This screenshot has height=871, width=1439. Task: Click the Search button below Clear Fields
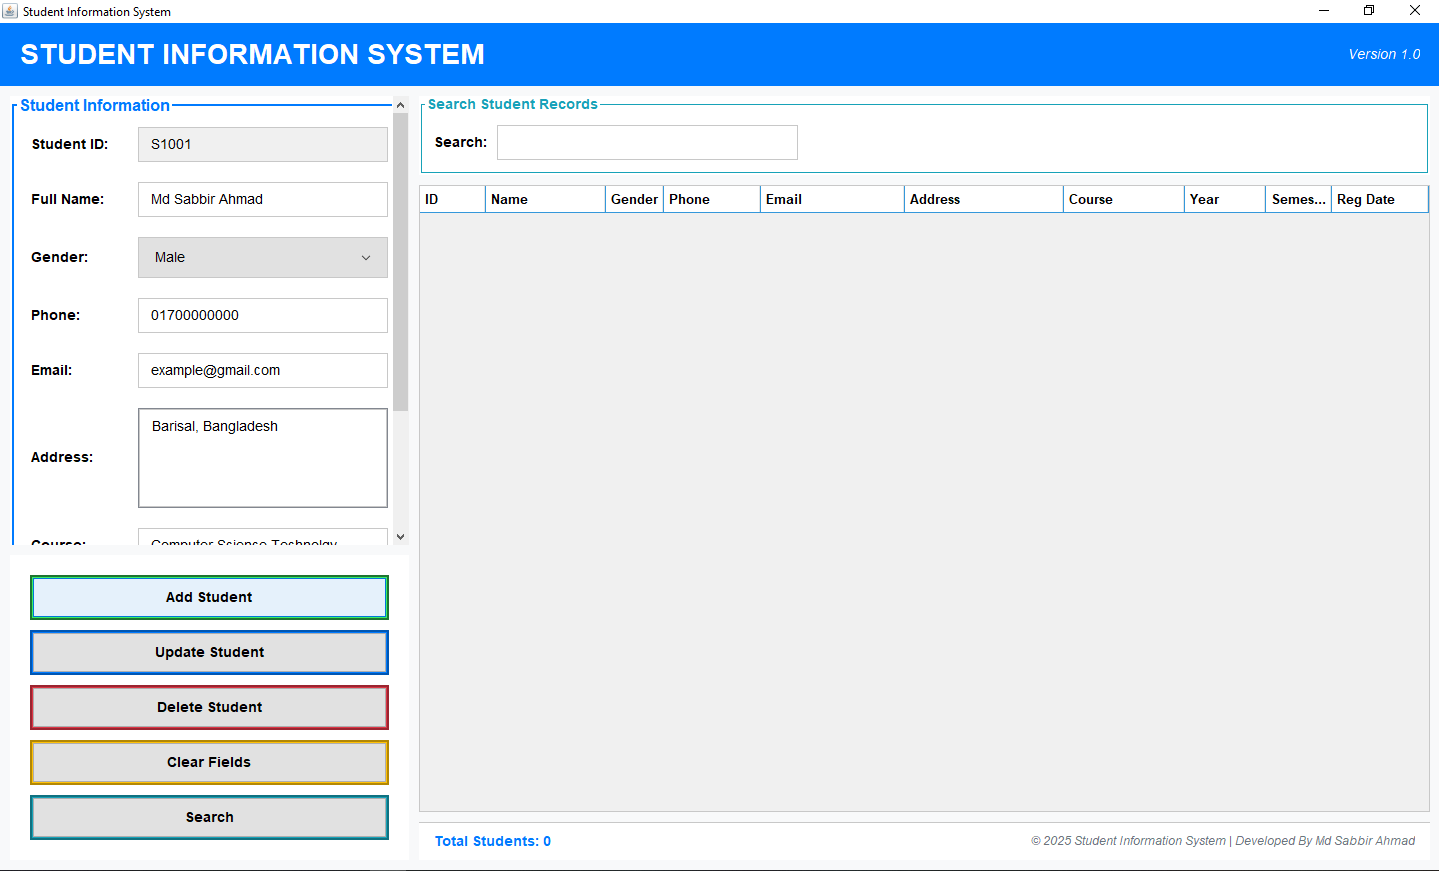tap(209, 817)
